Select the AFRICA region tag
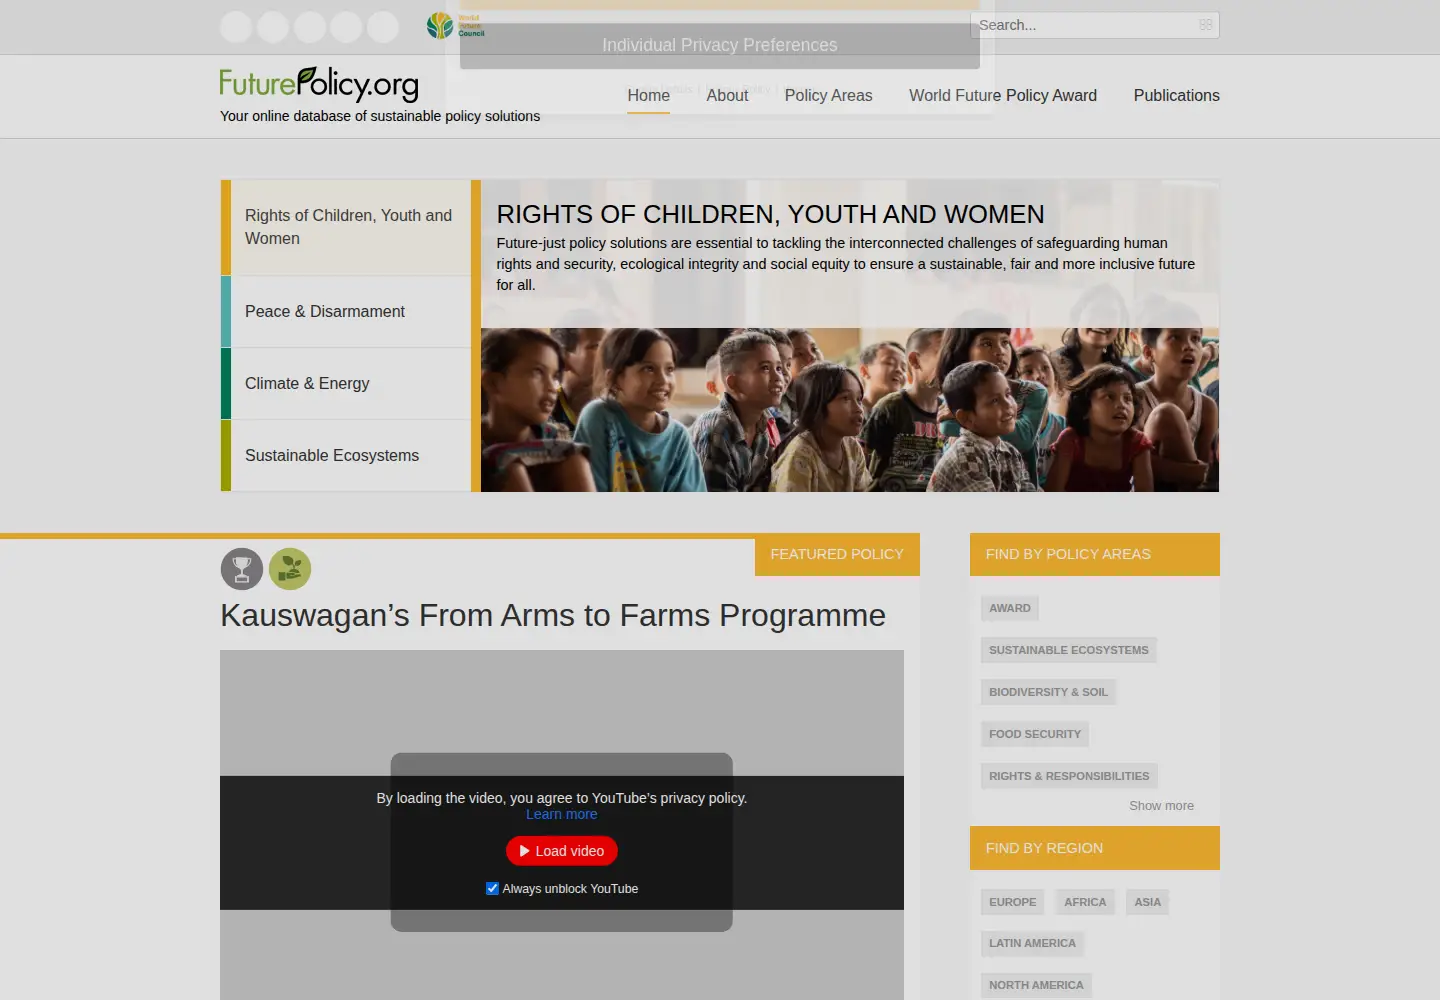Image resolution: width=1440 pixels, height=1000 pixels. 1085,902
